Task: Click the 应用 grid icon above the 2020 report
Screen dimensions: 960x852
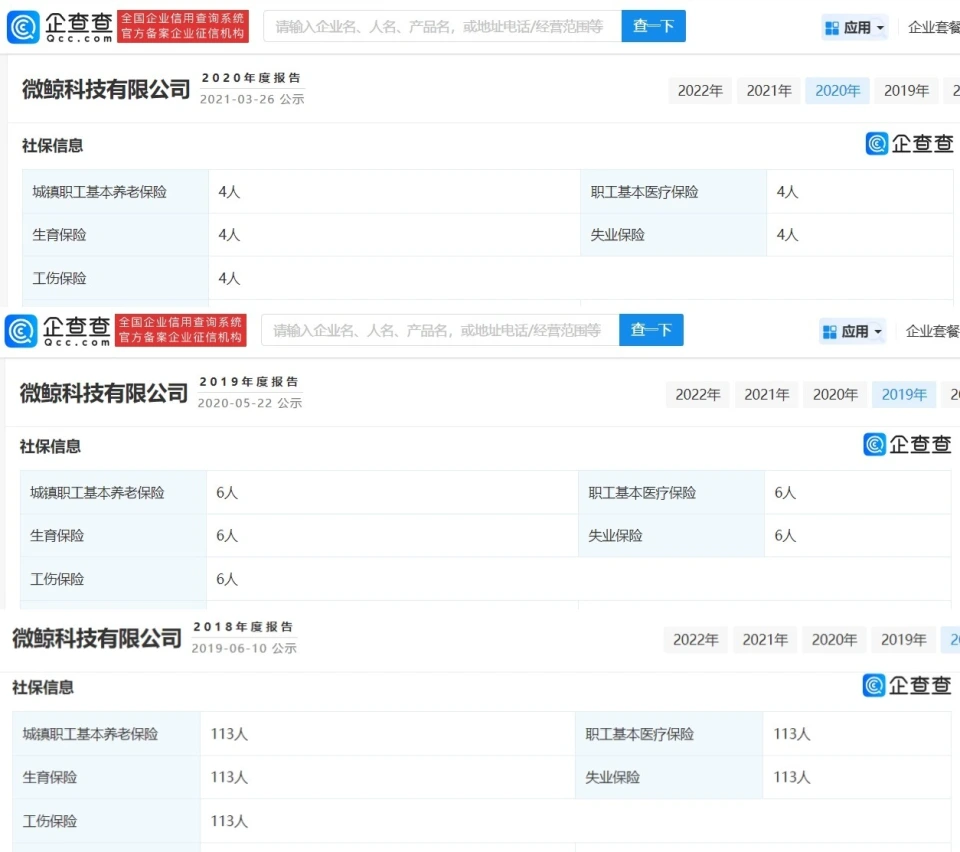Action: pos(832,28)
